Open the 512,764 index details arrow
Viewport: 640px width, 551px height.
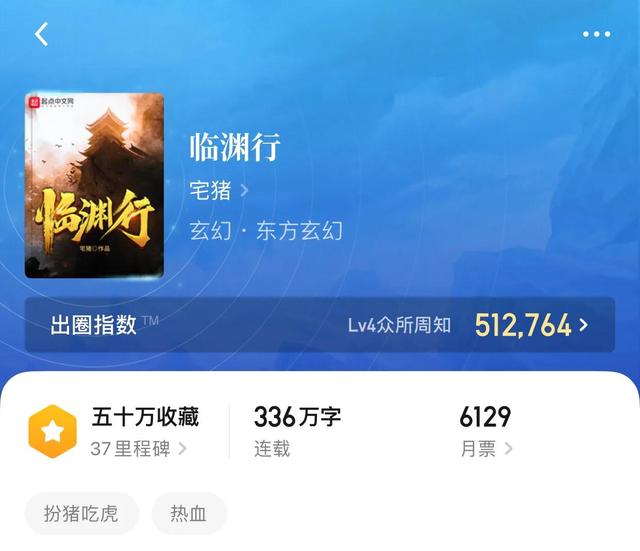coord(584,325)
